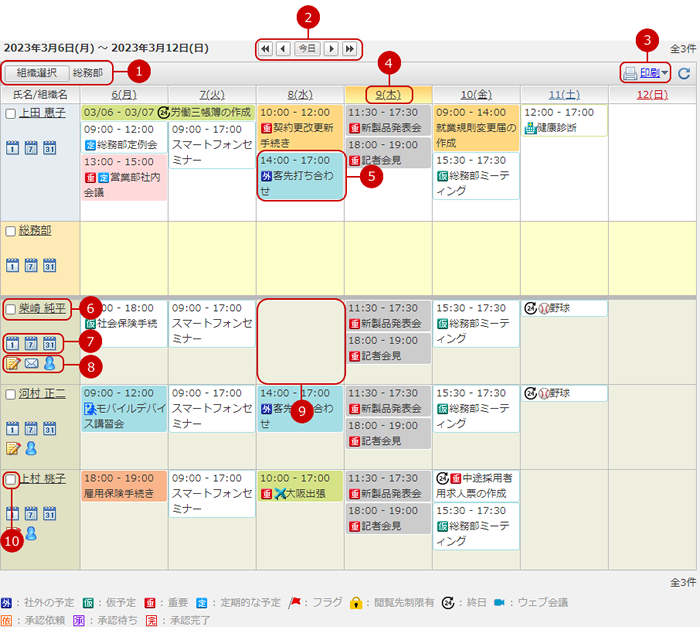Select the 12(日) Sunday column header
This screenshot has height=627, width=700.
(652, 94)
